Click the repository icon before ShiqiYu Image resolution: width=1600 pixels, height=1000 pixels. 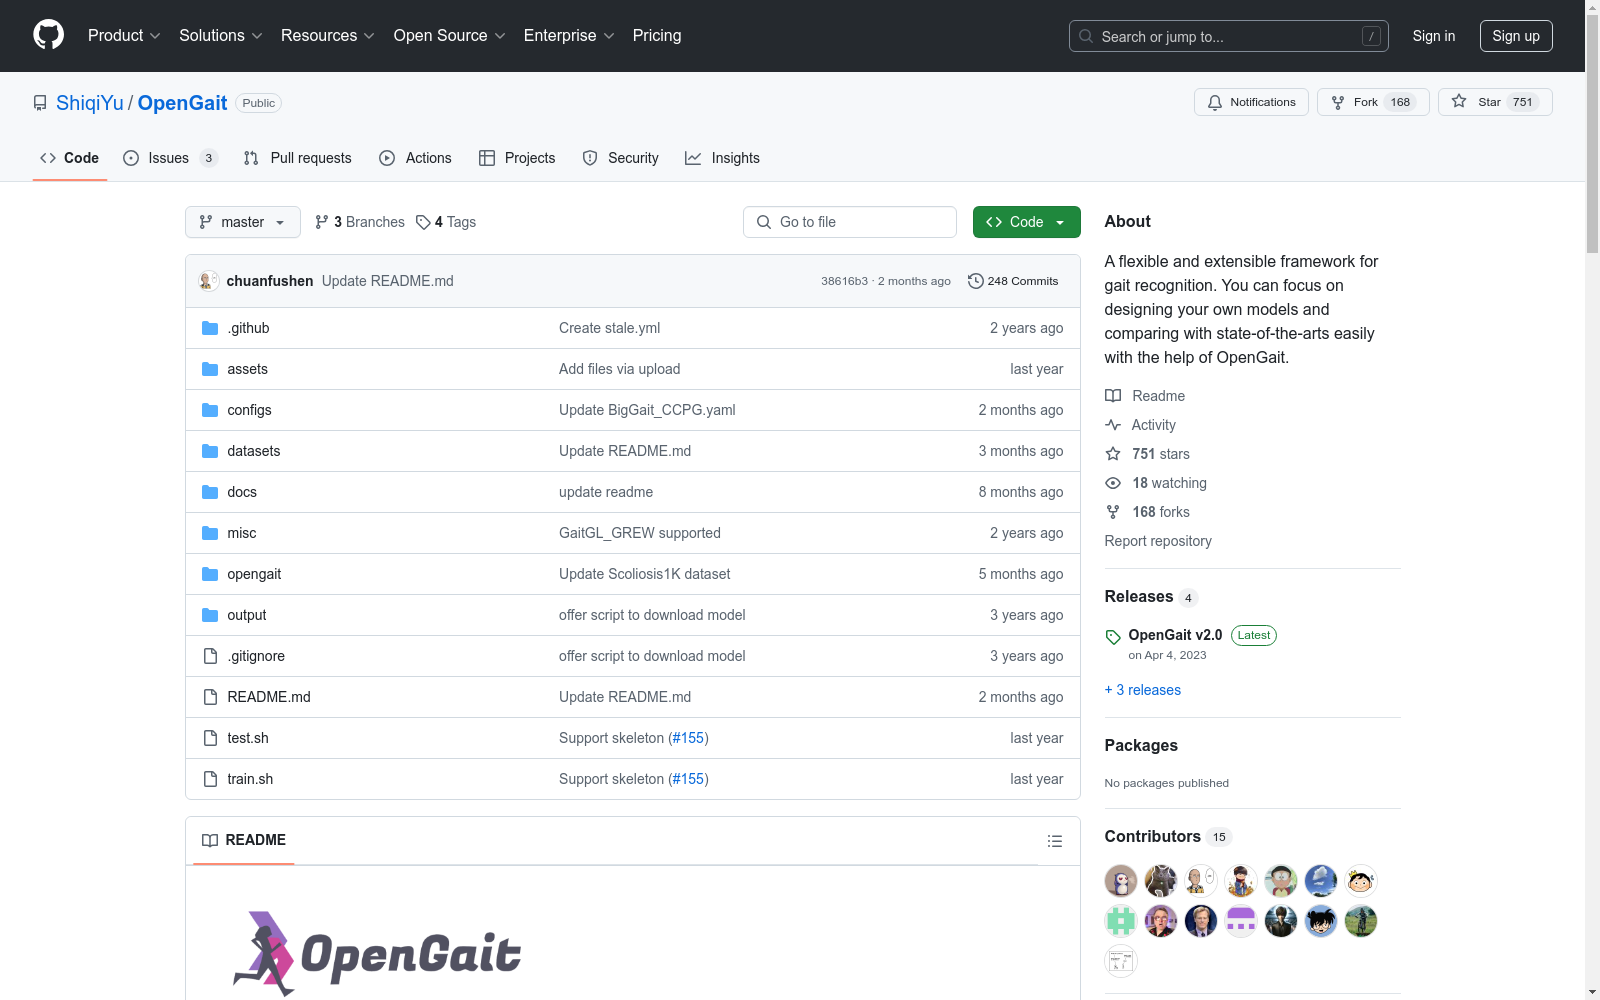point(40,103)
